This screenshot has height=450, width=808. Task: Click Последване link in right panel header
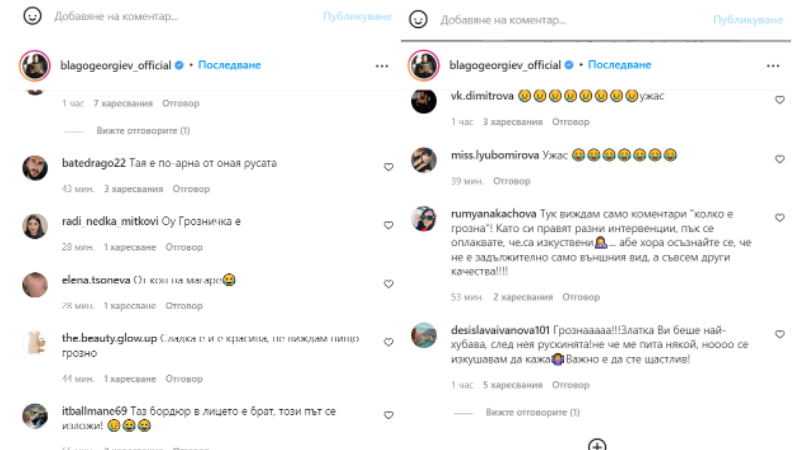(619, 64)
